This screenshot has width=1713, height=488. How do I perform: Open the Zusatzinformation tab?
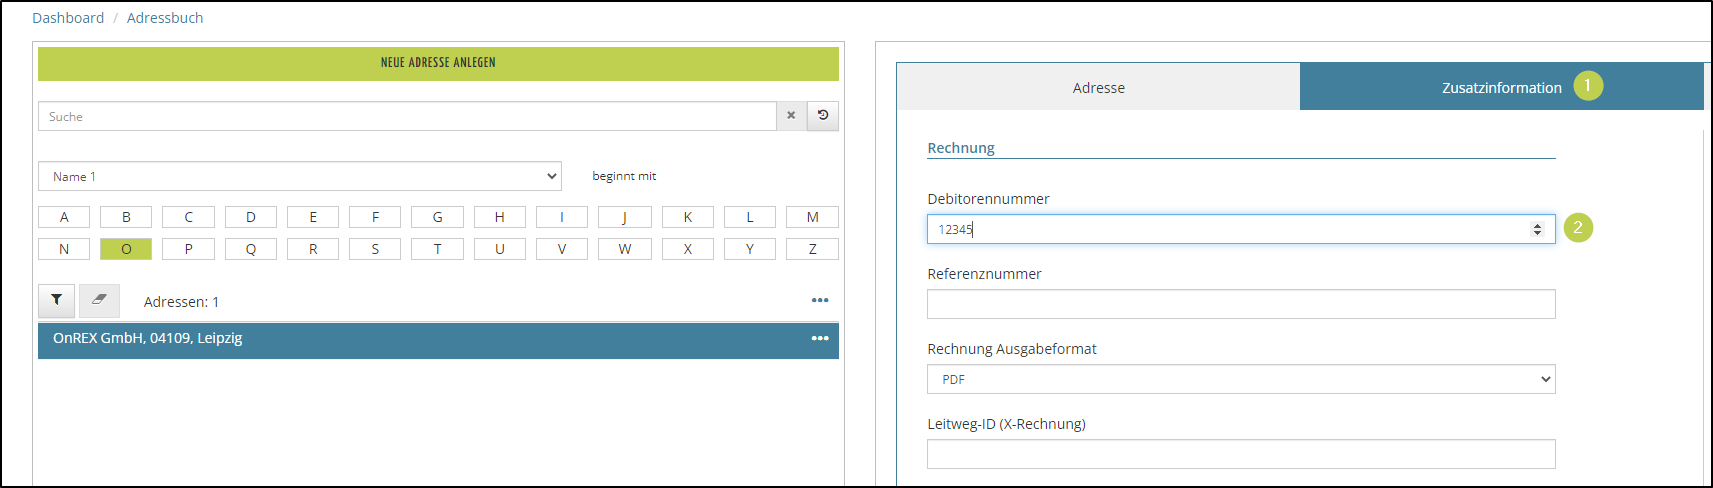coord(1500,88)
